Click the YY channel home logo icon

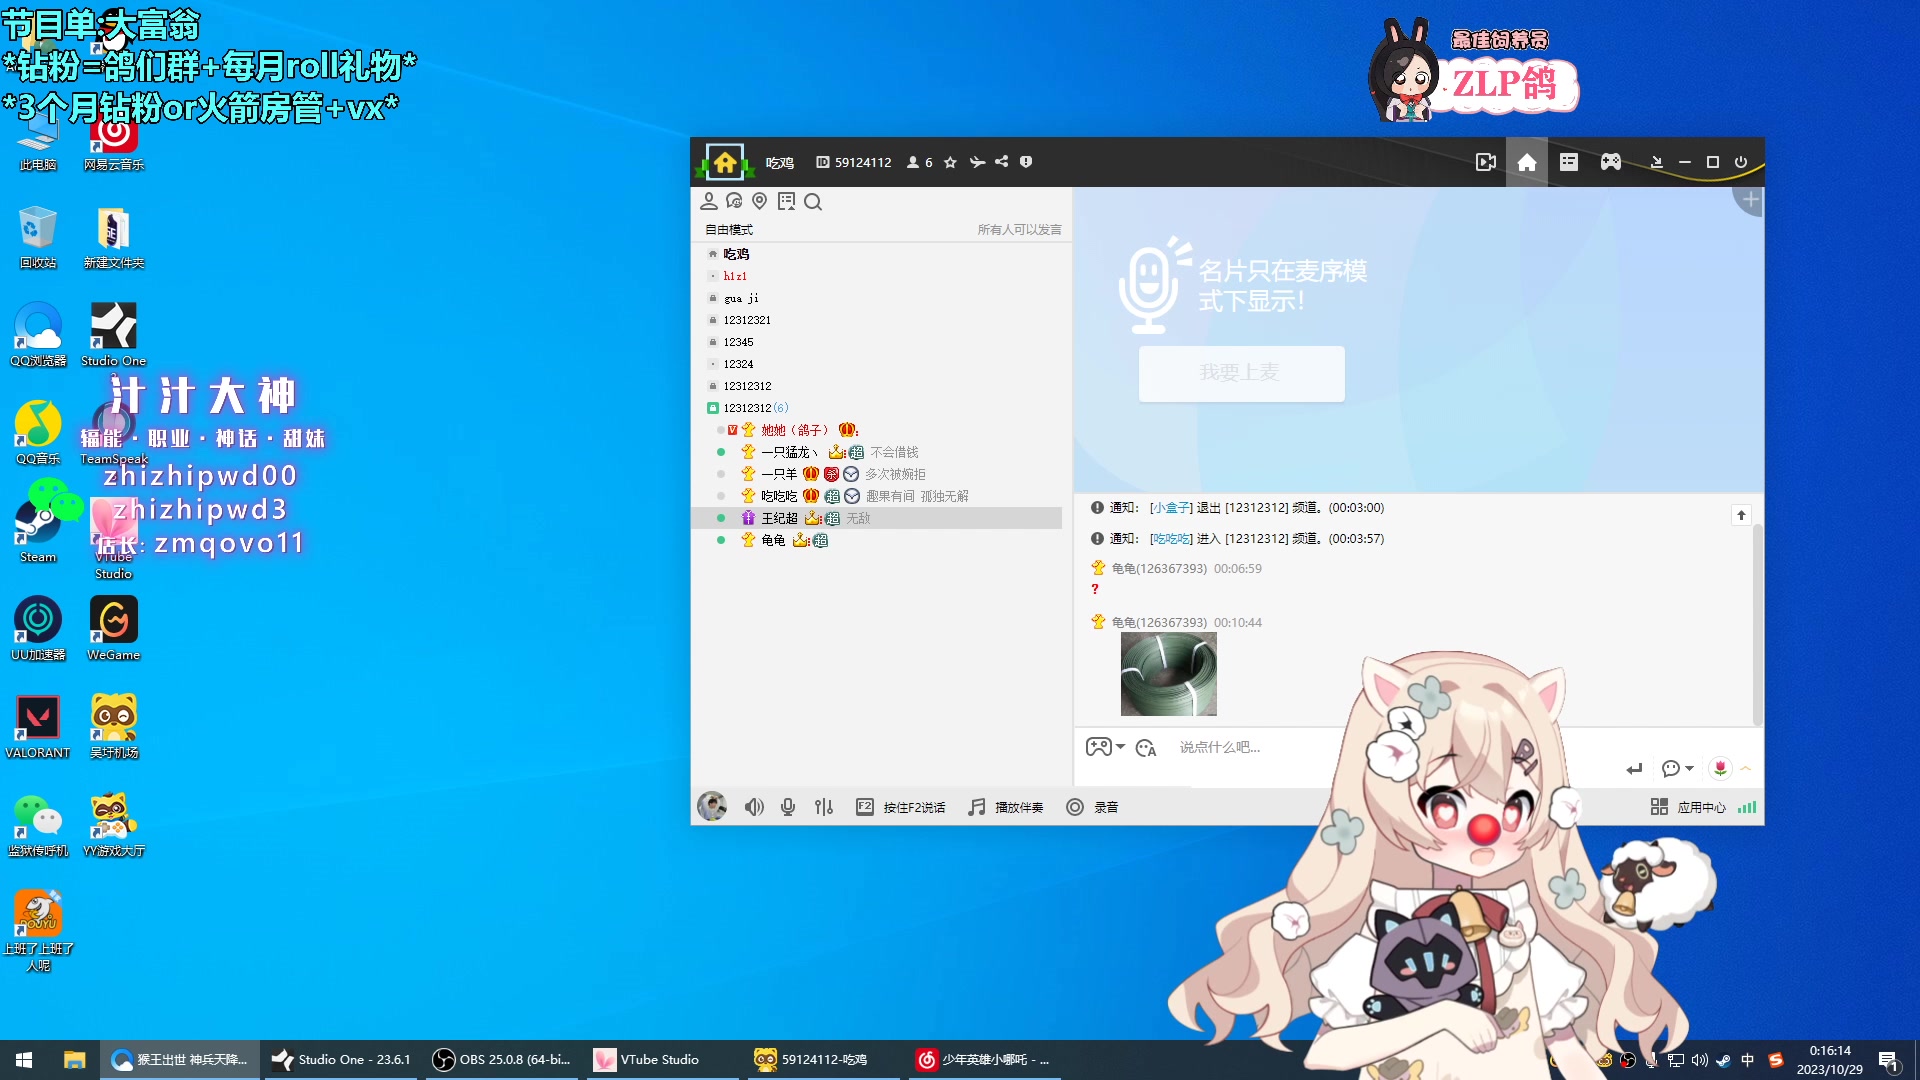[x=725, y=162]
